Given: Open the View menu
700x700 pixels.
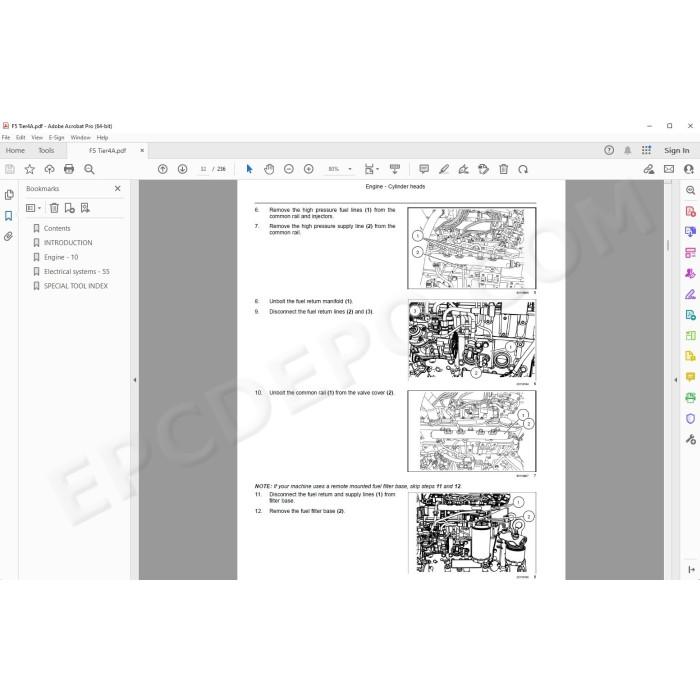Looking at the screenshot, I should pyautogui.click(x=37, y=138).
